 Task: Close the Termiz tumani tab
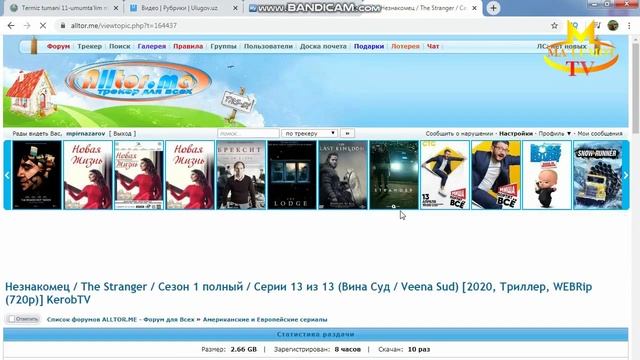[116, 8]
